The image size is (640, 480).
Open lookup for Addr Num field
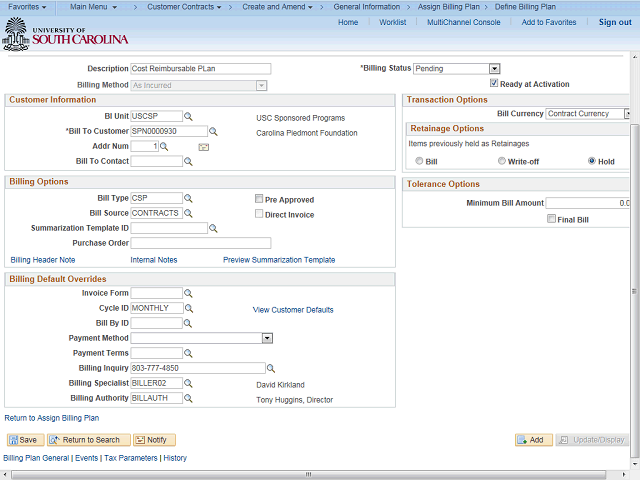(x=164, y=147)
